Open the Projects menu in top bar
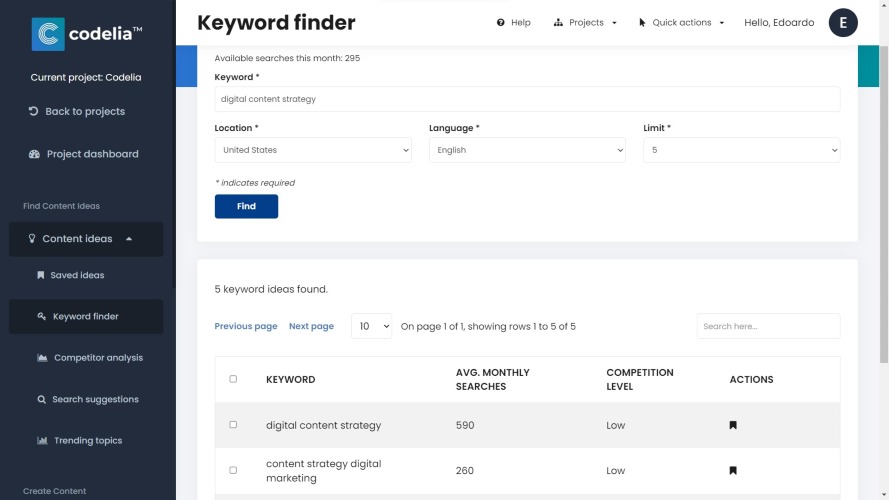The height and width of the screenshot is (500, 889). [585, 22]
